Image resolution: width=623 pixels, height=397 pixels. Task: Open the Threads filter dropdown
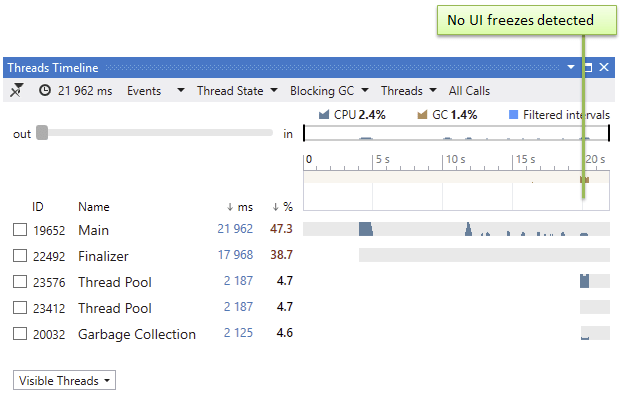tap(408, 91)
